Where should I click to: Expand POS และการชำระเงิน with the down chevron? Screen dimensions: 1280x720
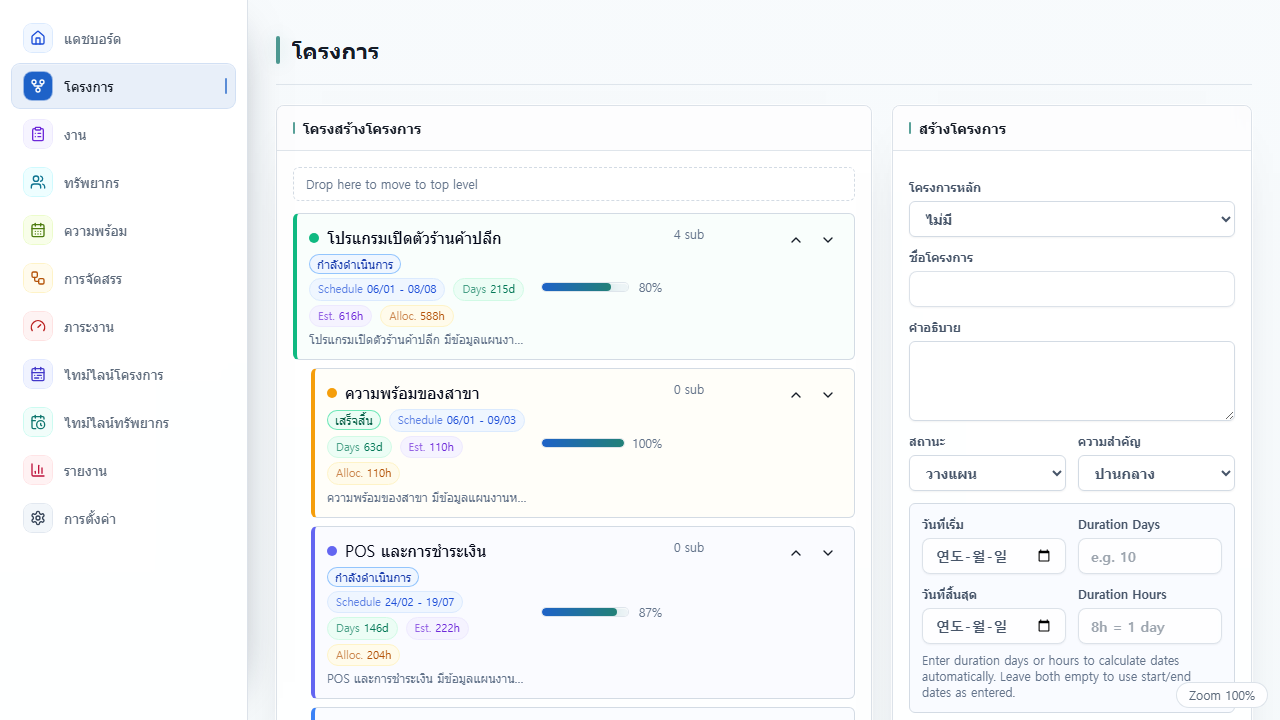828,553
